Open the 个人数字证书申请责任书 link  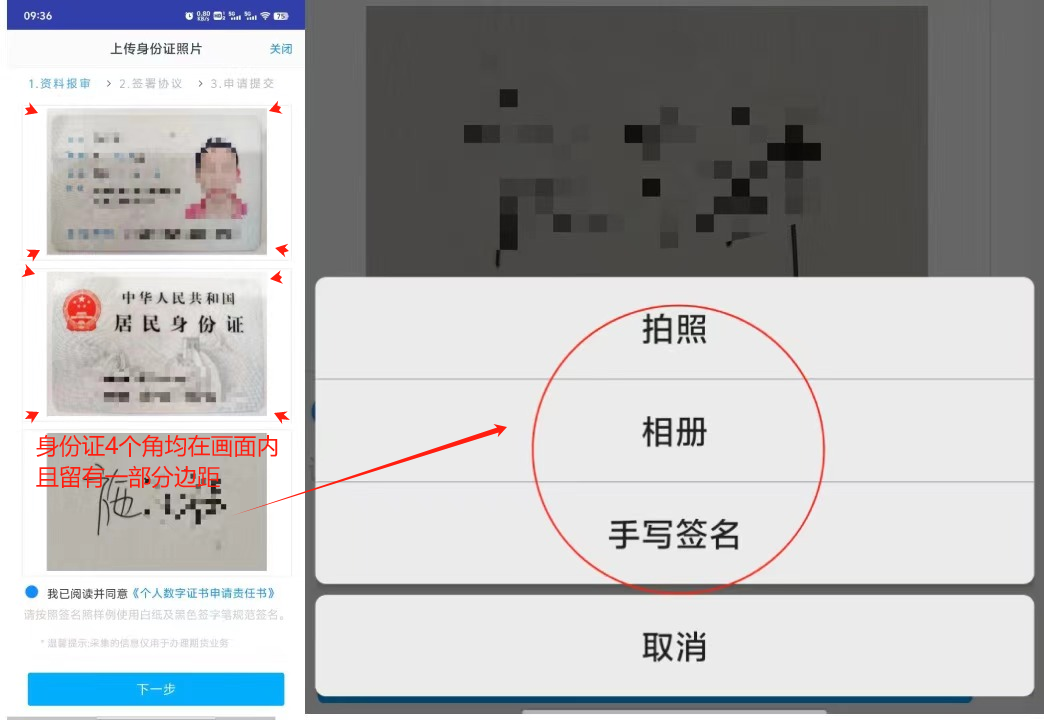pyautogui.click(x=204, y=593)
